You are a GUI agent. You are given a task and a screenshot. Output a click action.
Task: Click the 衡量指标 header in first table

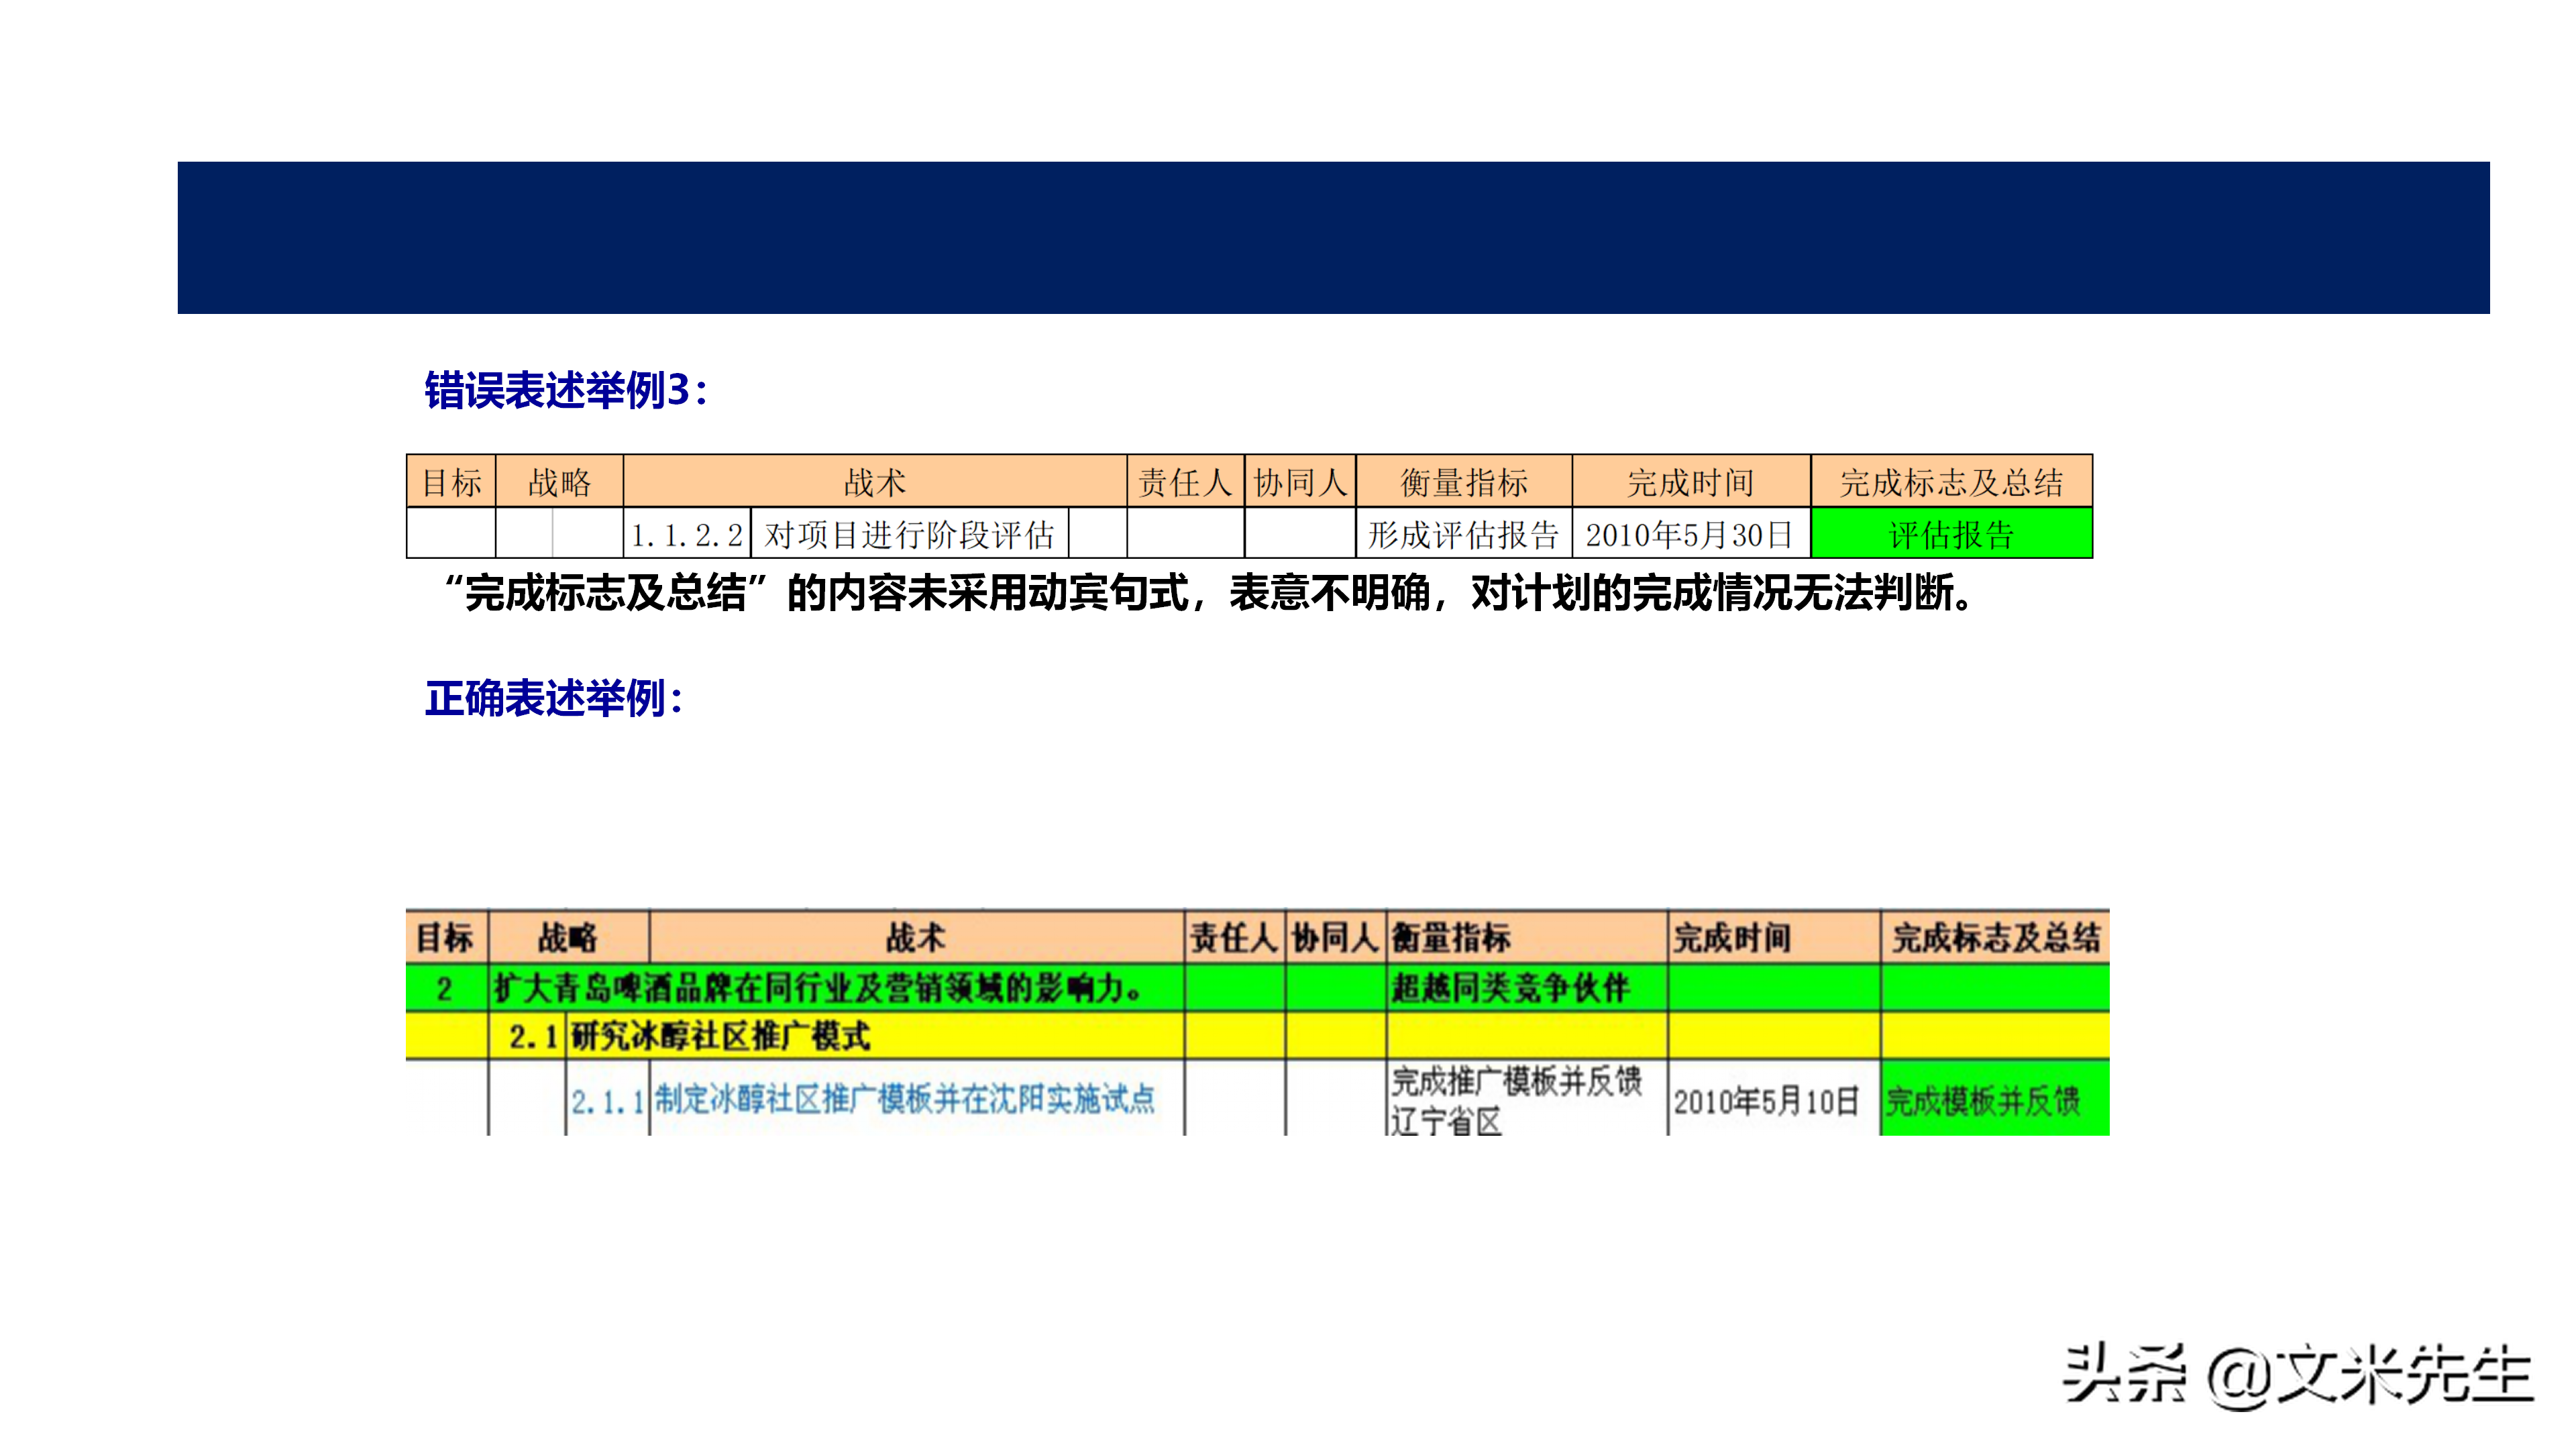pyautogui.click(x=1463, y=483)
